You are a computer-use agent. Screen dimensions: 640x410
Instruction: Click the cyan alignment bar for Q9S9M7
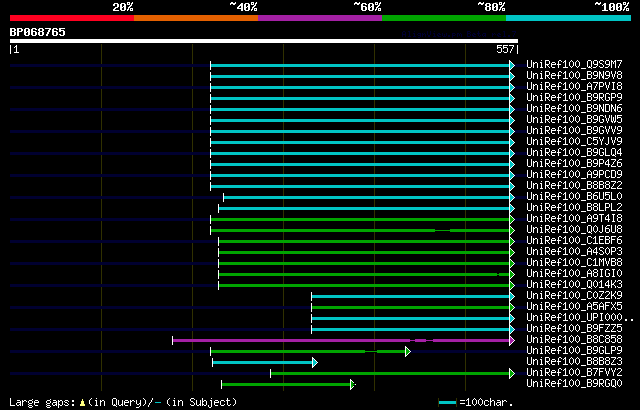[360, 66]
